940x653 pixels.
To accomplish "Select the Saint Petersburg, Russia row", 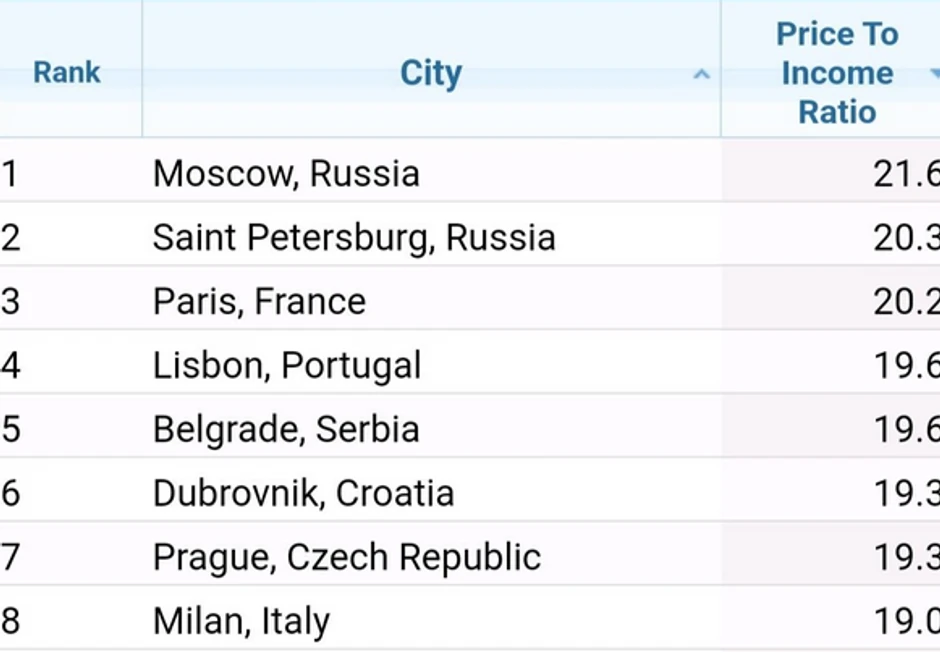I will [354, 238].
